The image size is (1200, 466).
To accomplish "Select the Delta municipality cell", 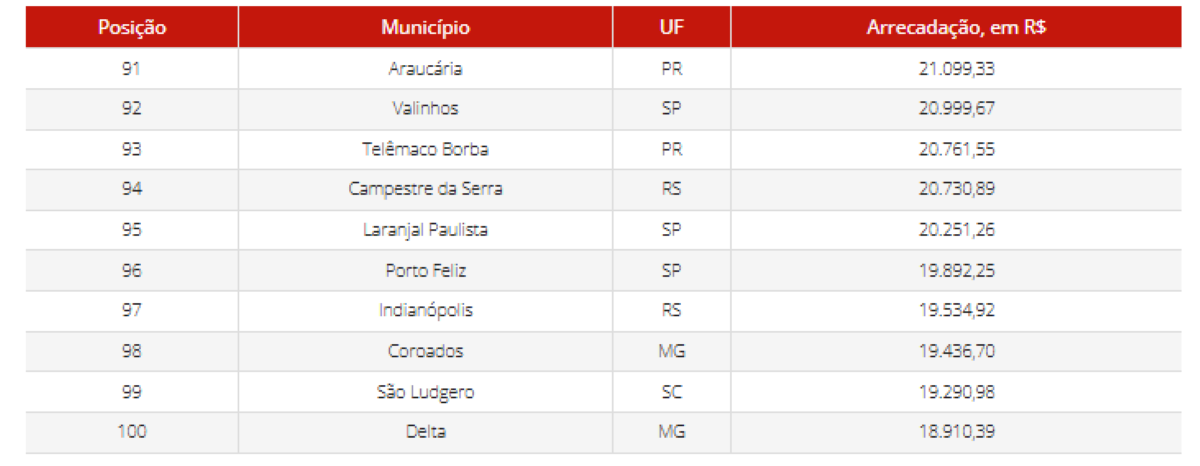I will pos(425,432).
